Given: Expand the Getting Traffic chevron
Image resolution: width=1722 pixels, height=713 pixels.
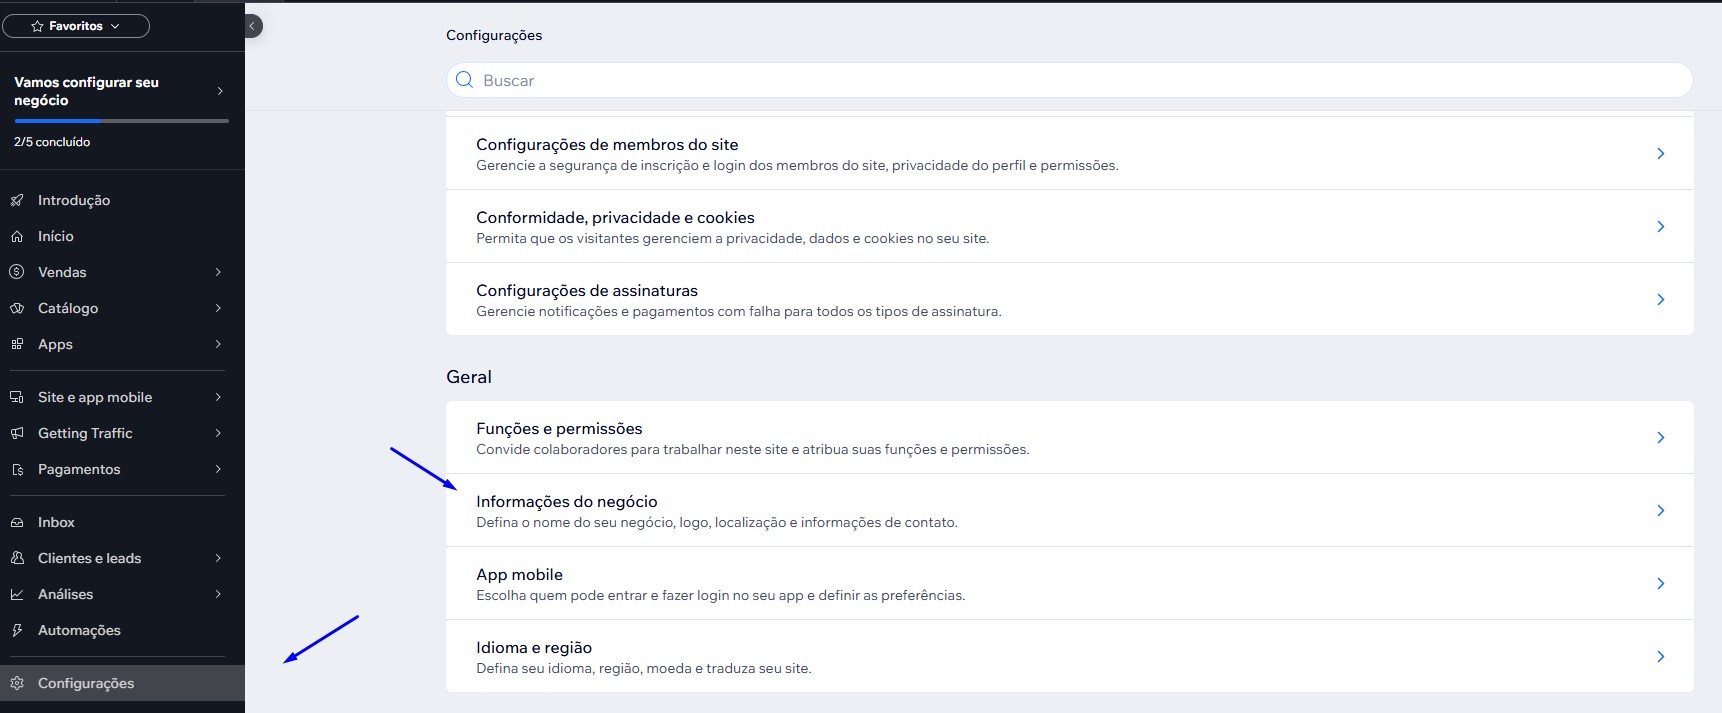Looking at the screenshot, I should [x=218, y=433].
